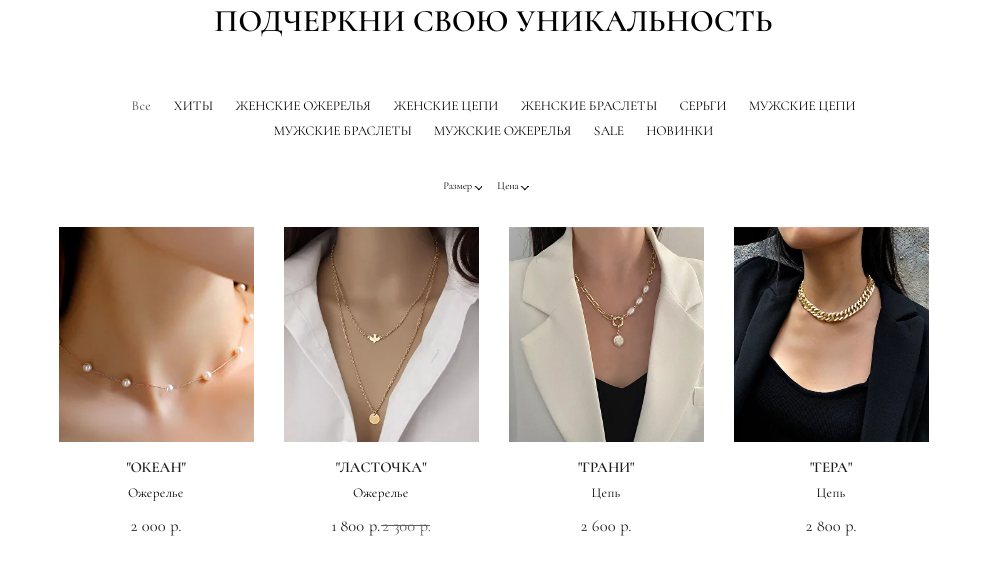Open the "ГРАНИ" chain product image
The height and width of the screenshot is (566, 986).
[606, 335]
